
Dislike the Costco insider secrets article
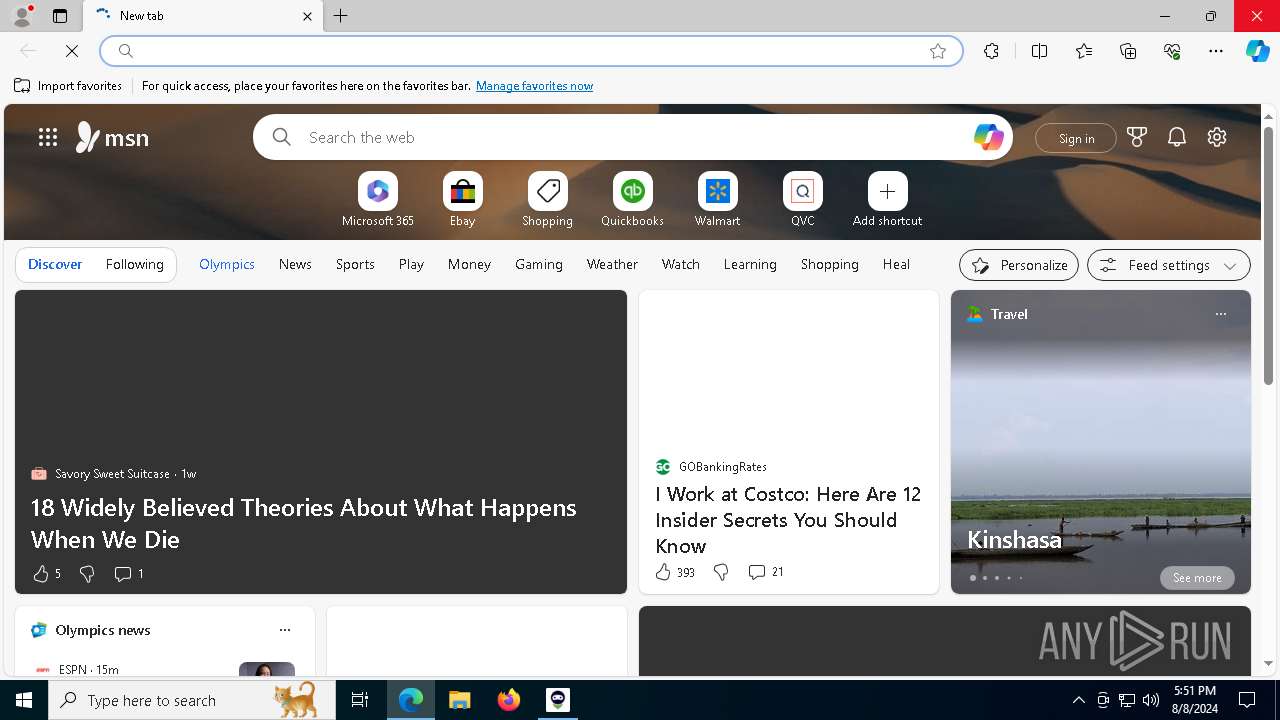[x=721, y=572]
